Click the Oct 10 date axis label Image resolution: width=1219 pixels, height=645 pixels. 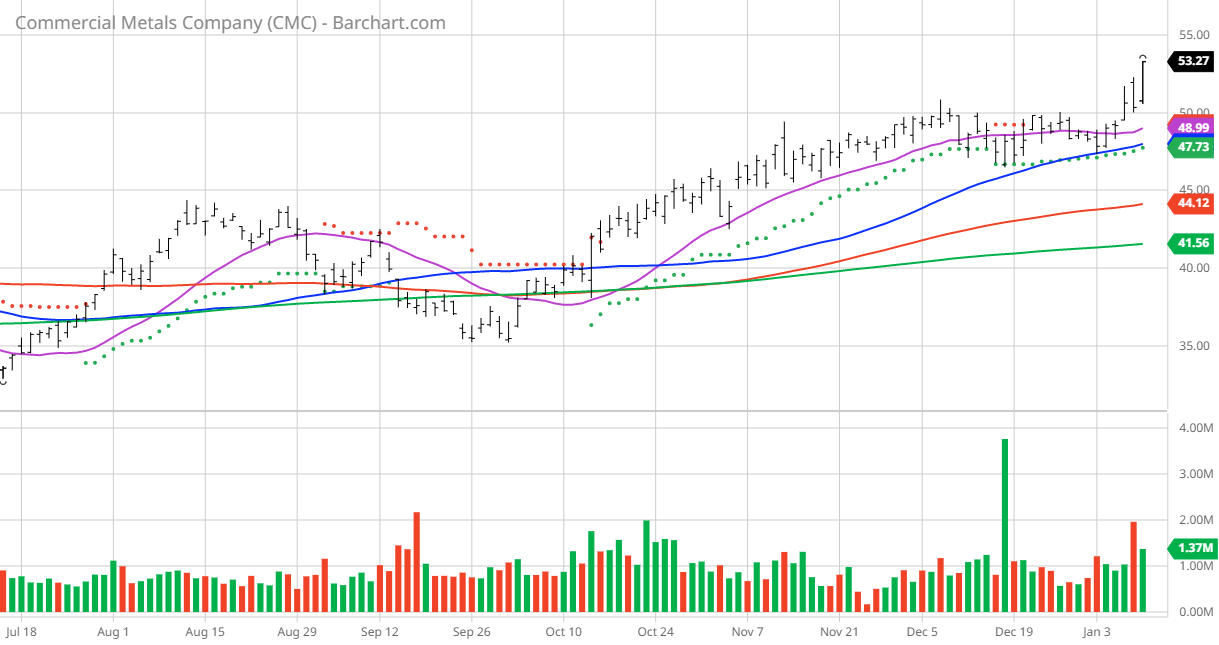[x=563, y=632]
